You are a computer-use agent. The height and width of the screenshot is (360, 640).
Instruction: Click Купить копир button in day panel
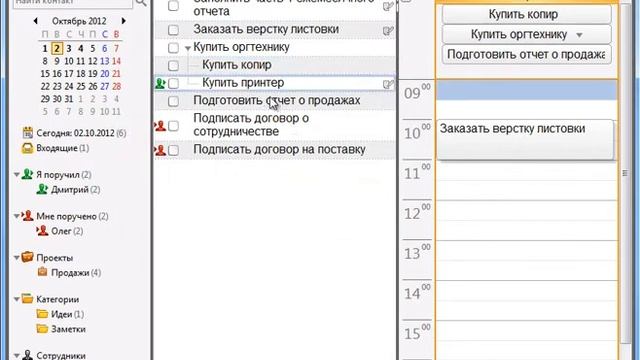tap(527, 14)
